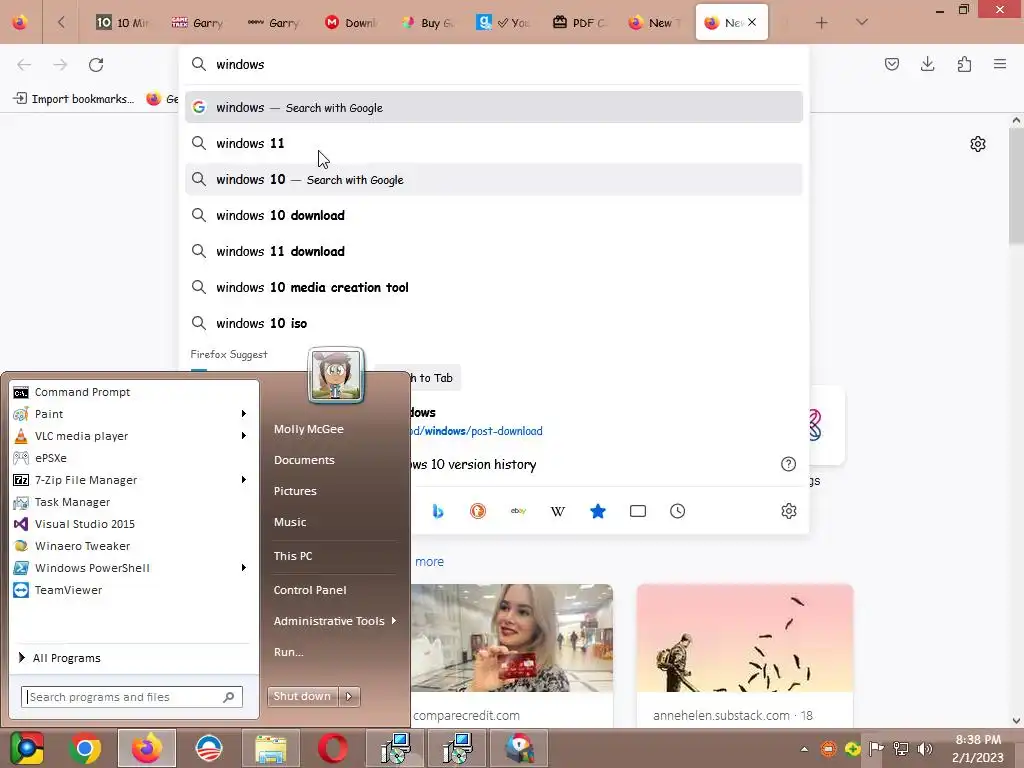
Task: Switch to the PDF C tab
Action: click(579, 23)
